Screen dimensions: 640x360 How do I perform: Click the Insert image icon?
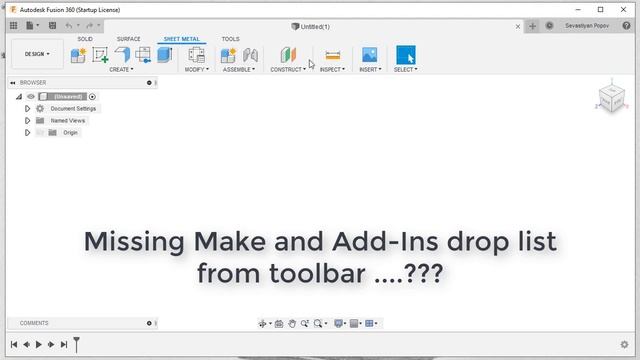click(x=370, y=55)
